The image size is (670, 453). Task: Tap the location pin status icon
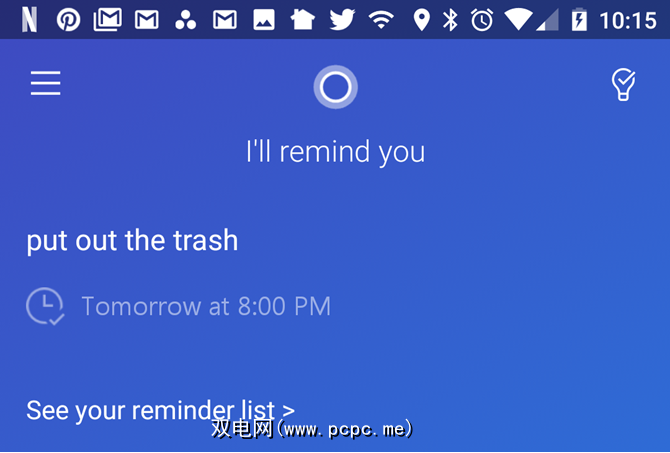pos(422,20)
